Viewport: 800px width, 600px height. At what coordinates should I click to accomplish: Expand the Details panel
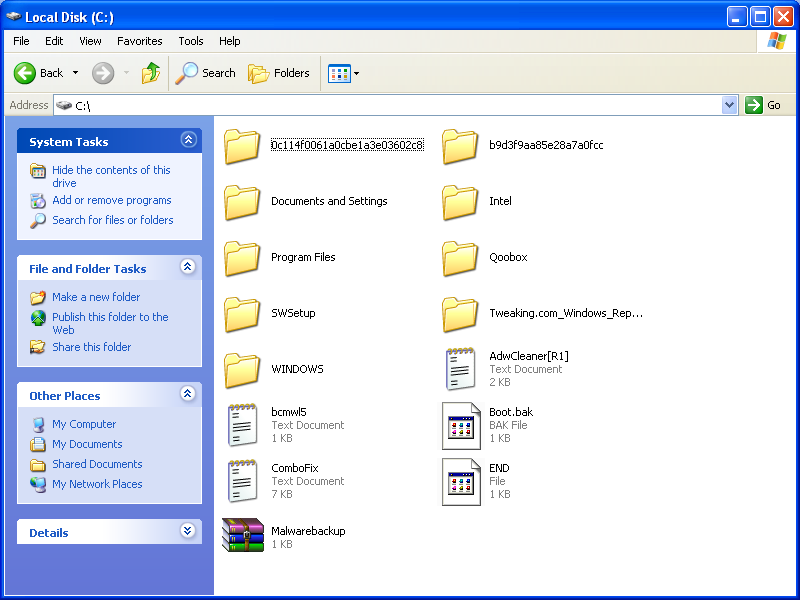(x=188, y=532)
